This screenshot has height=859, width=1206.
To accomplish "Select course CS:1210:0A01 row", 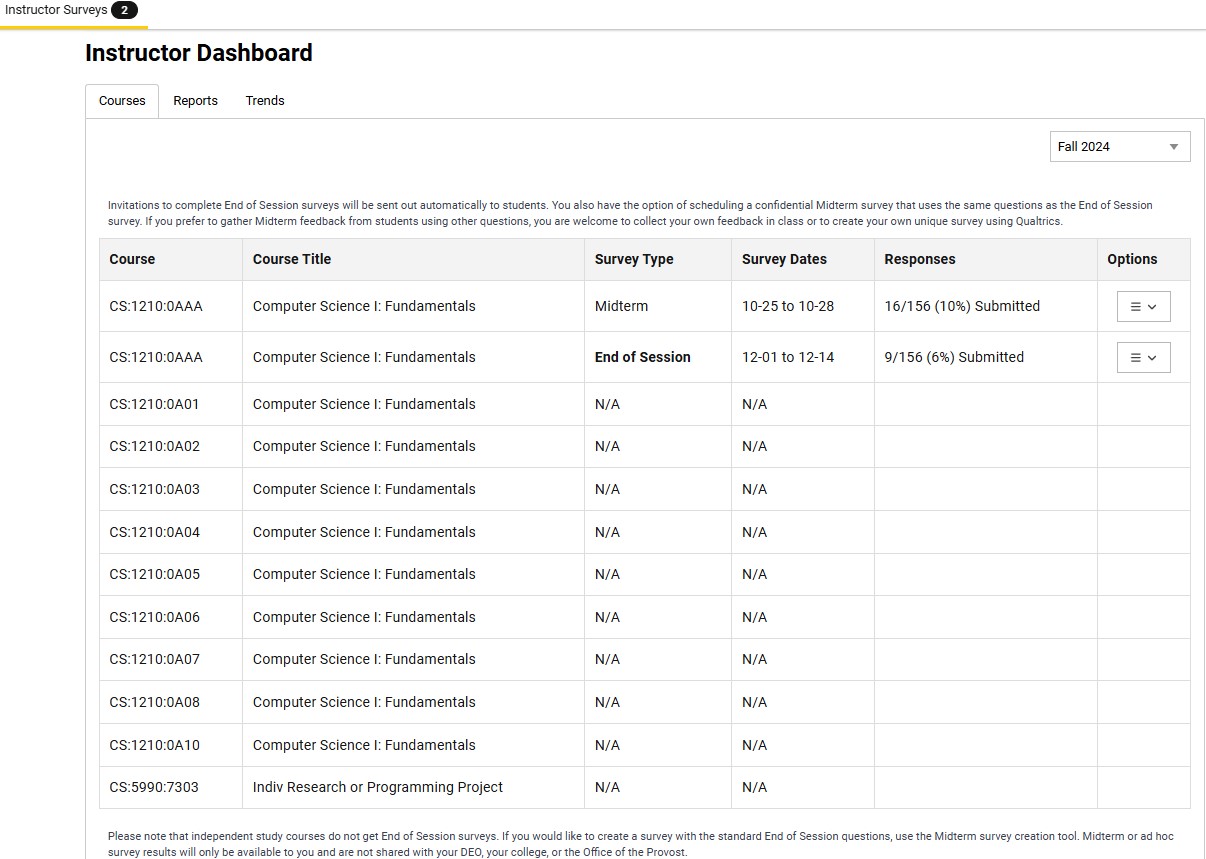I will (154, 405).
